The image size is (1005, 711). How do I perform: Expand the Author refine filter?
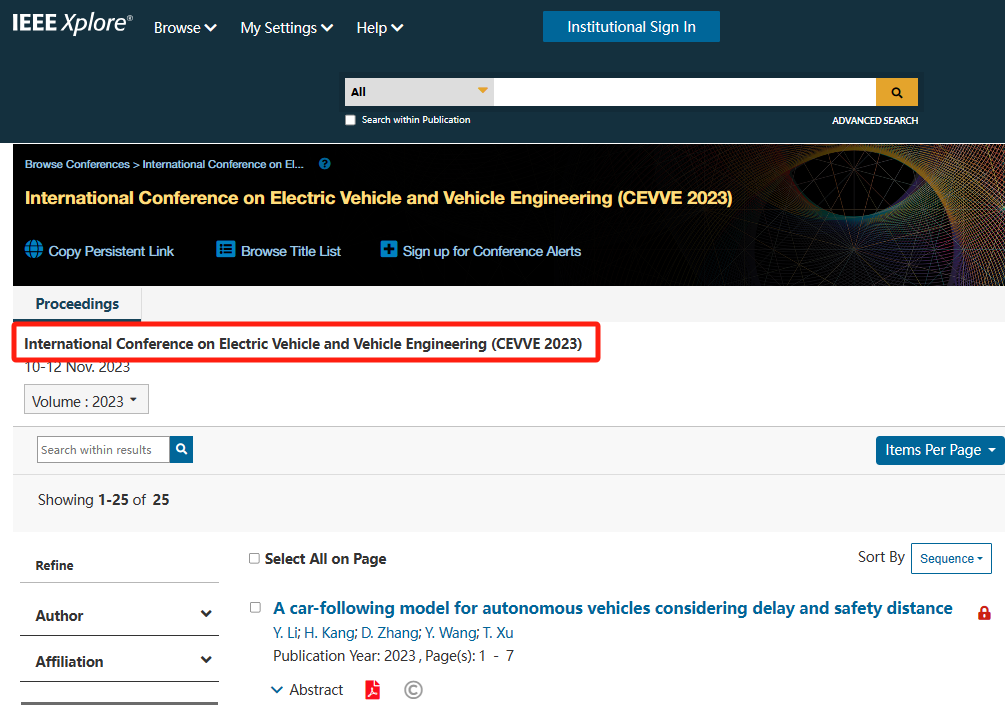(119, 615)
